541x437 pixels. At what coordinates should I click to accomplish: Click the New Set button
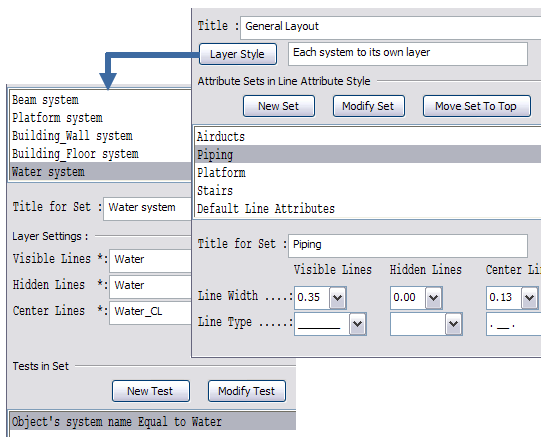coord(279,106)
